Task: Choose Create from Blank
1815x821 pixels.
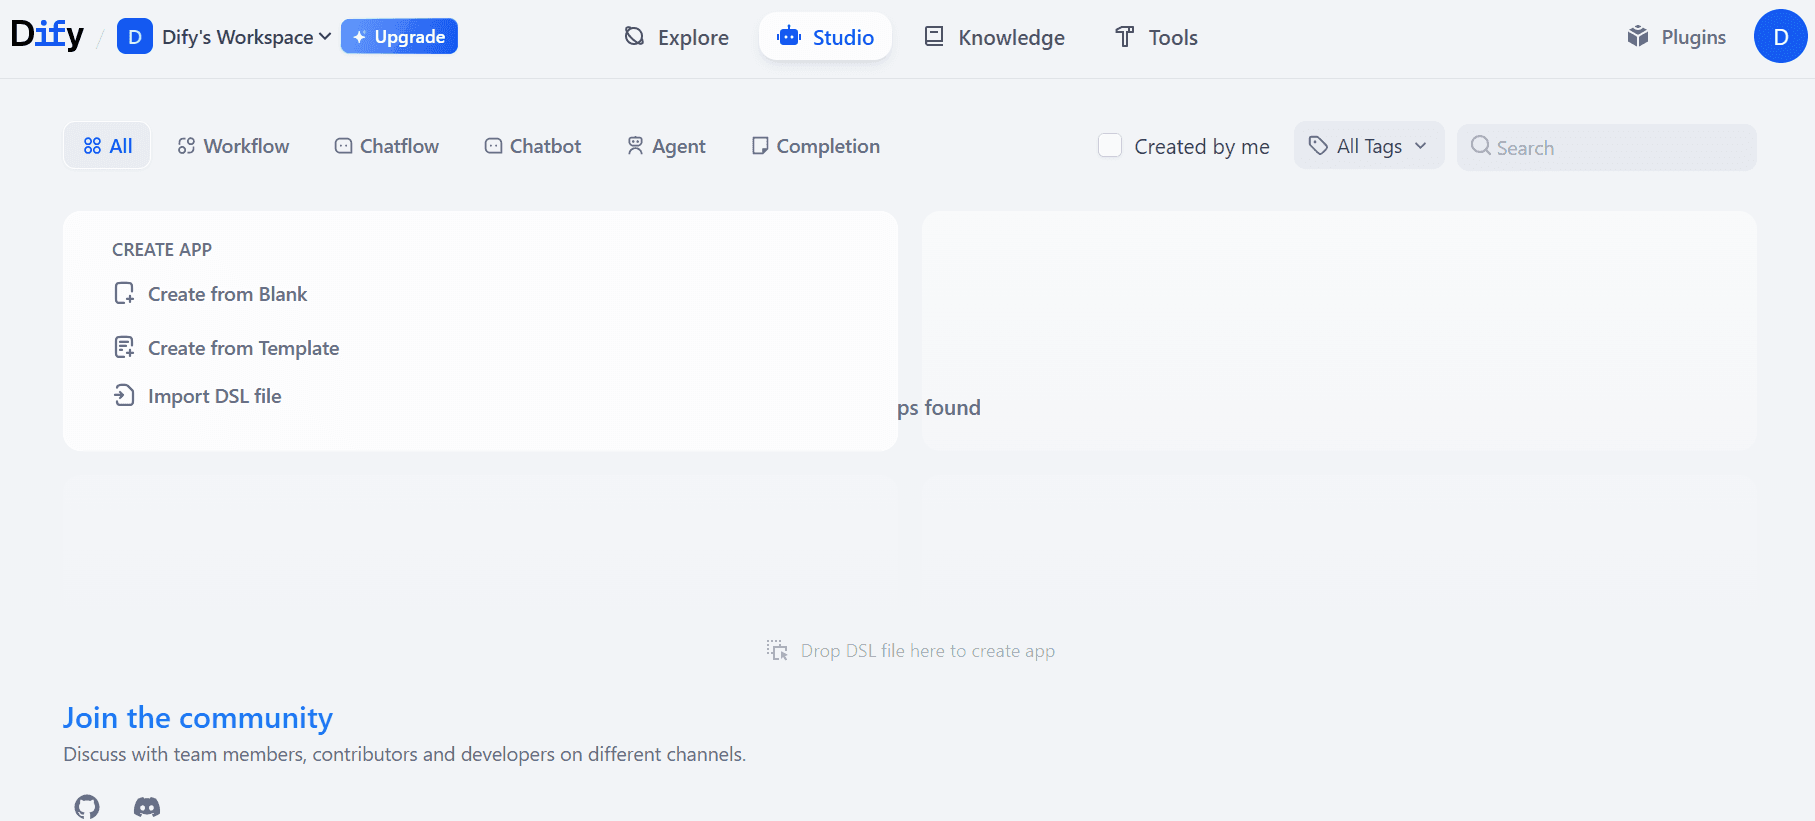Action: pyautogui.click(x=211, y=294)
